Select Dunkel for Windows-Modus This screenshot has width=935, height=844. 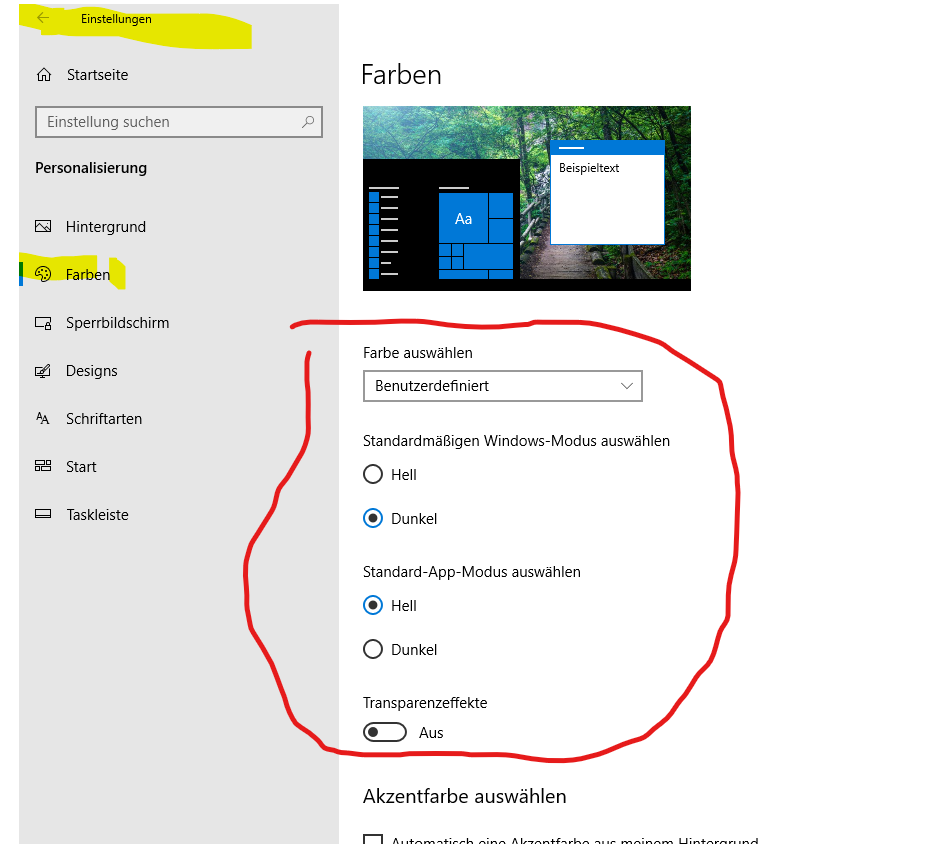[x=373, y=518]
